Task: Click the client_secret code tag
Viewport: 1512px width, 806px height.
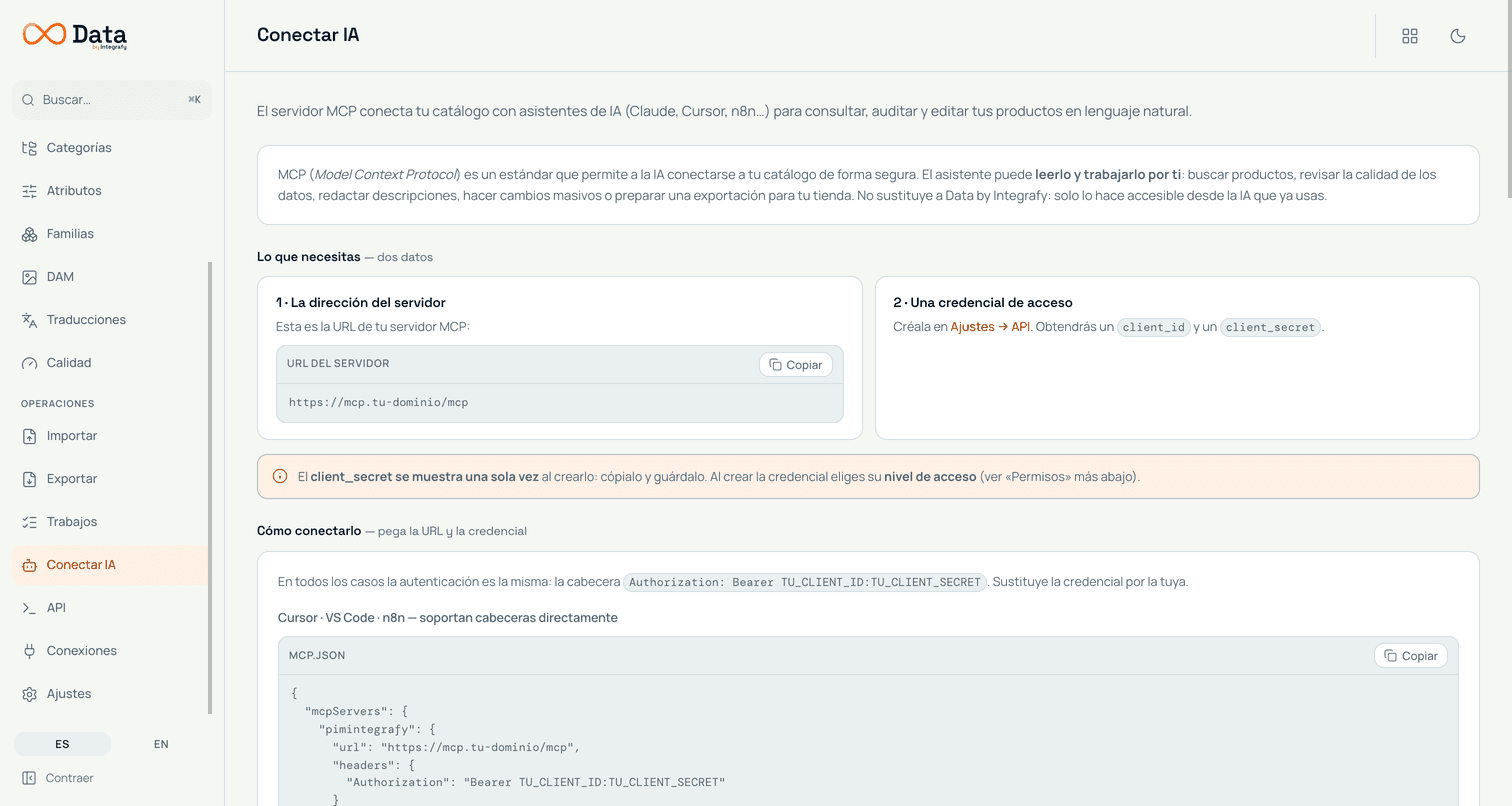Action: pos(1271,327)
